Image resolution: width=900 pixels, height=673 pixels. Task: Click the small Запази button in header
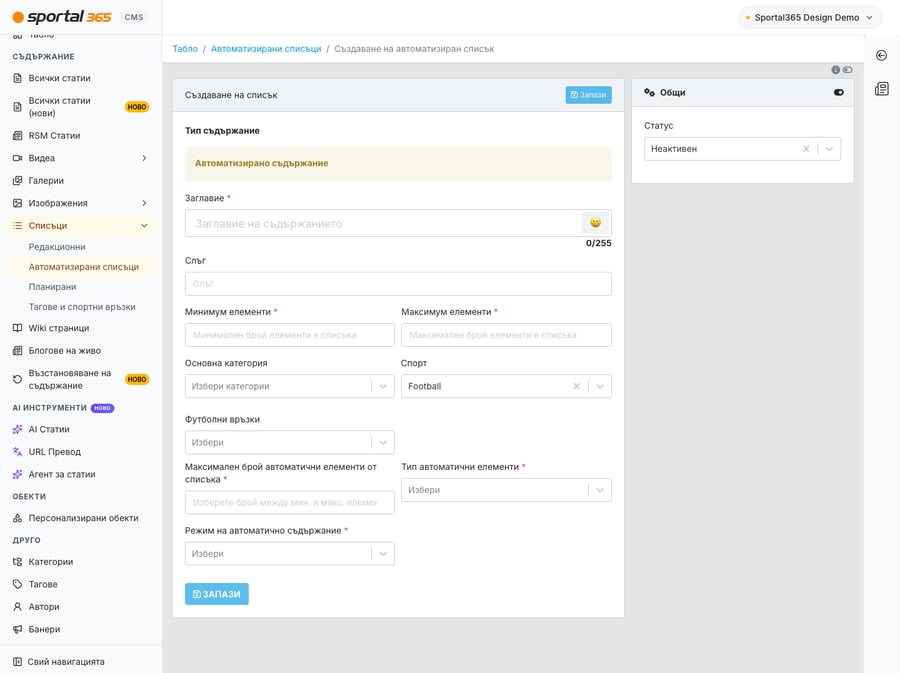pyautogui.click(x=588, y=95)
